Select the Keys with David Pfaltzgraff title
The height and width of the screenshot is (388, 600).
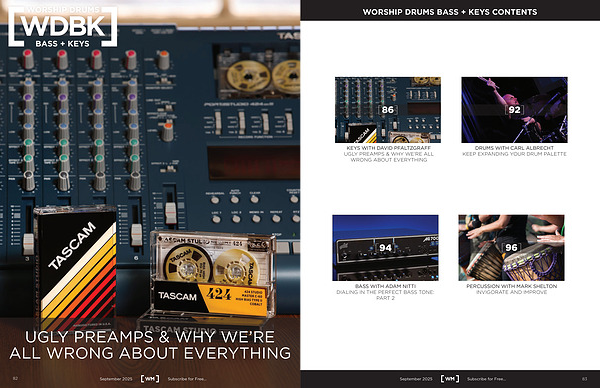click(x=388, y=148)
